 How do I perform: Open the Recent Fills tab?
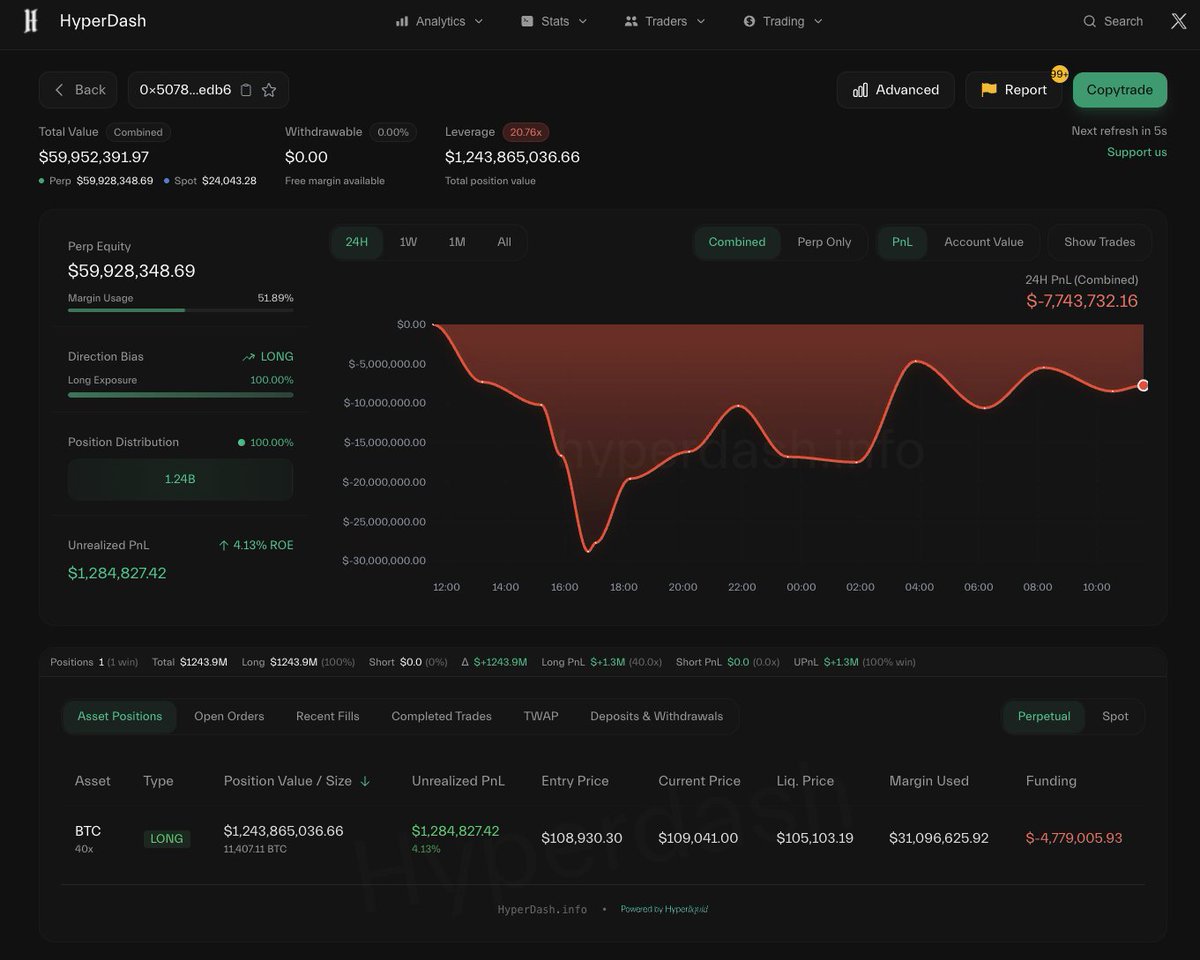328,716
